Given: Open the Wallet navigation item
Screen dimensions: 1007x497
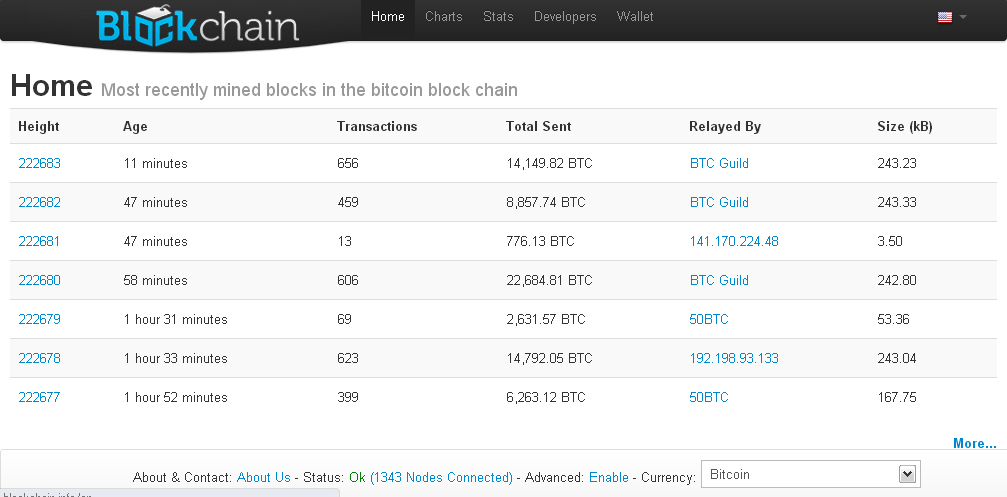Looking at the screenshot, I should click(x=635, y=17).
